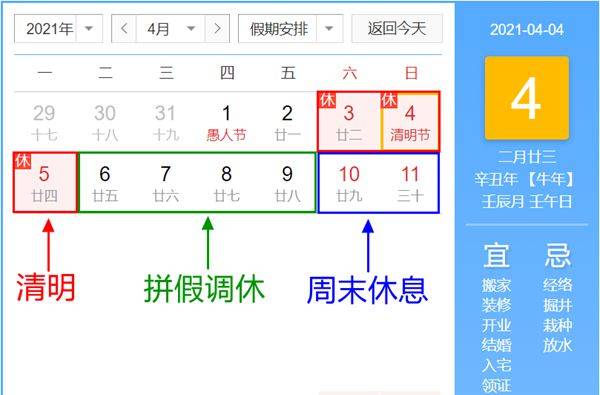Click 领证 under 宜
This screenshot has width=600, height=395.
coord(496,385)
